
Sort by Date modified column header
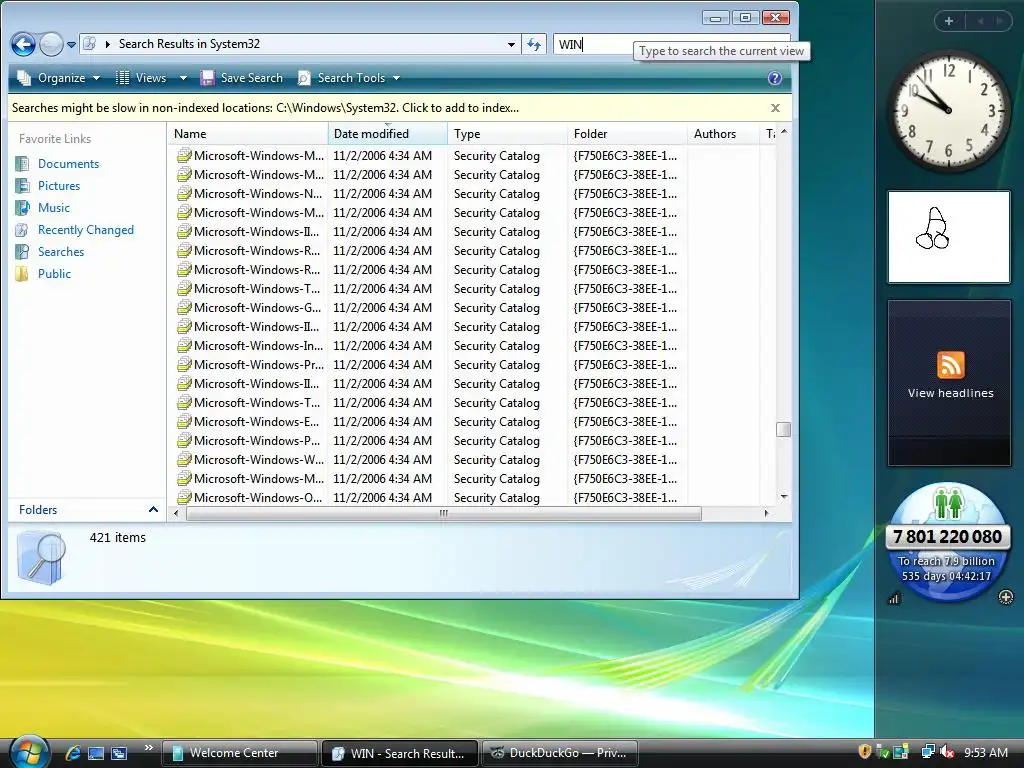(x=387, y=133)
